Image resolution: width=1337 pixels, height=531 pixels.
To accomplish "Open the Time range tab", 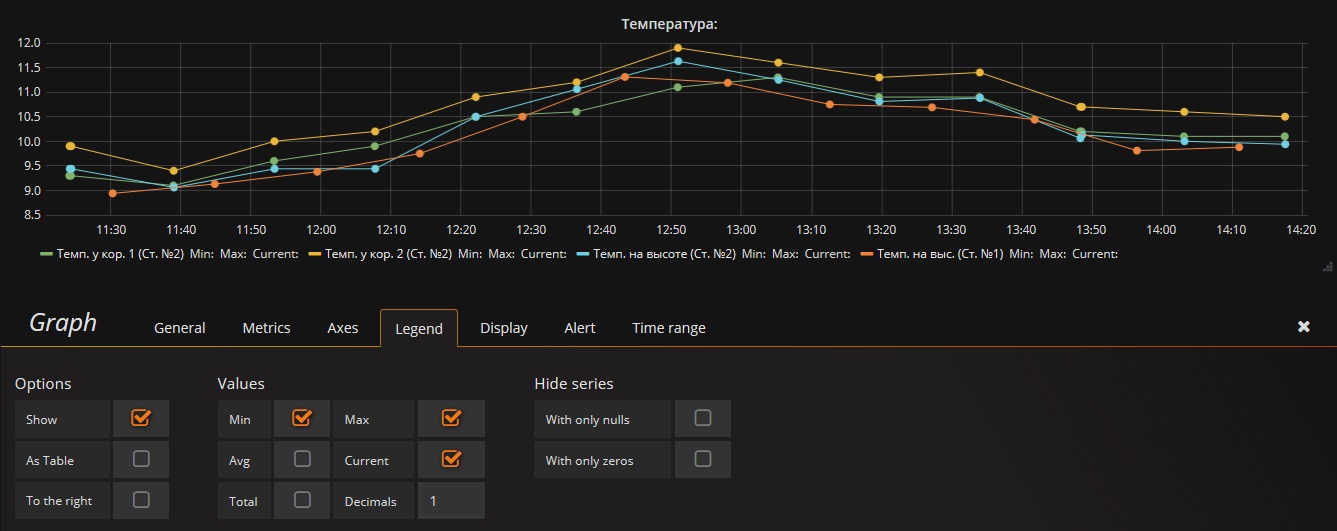I will (x=669, y=328).
